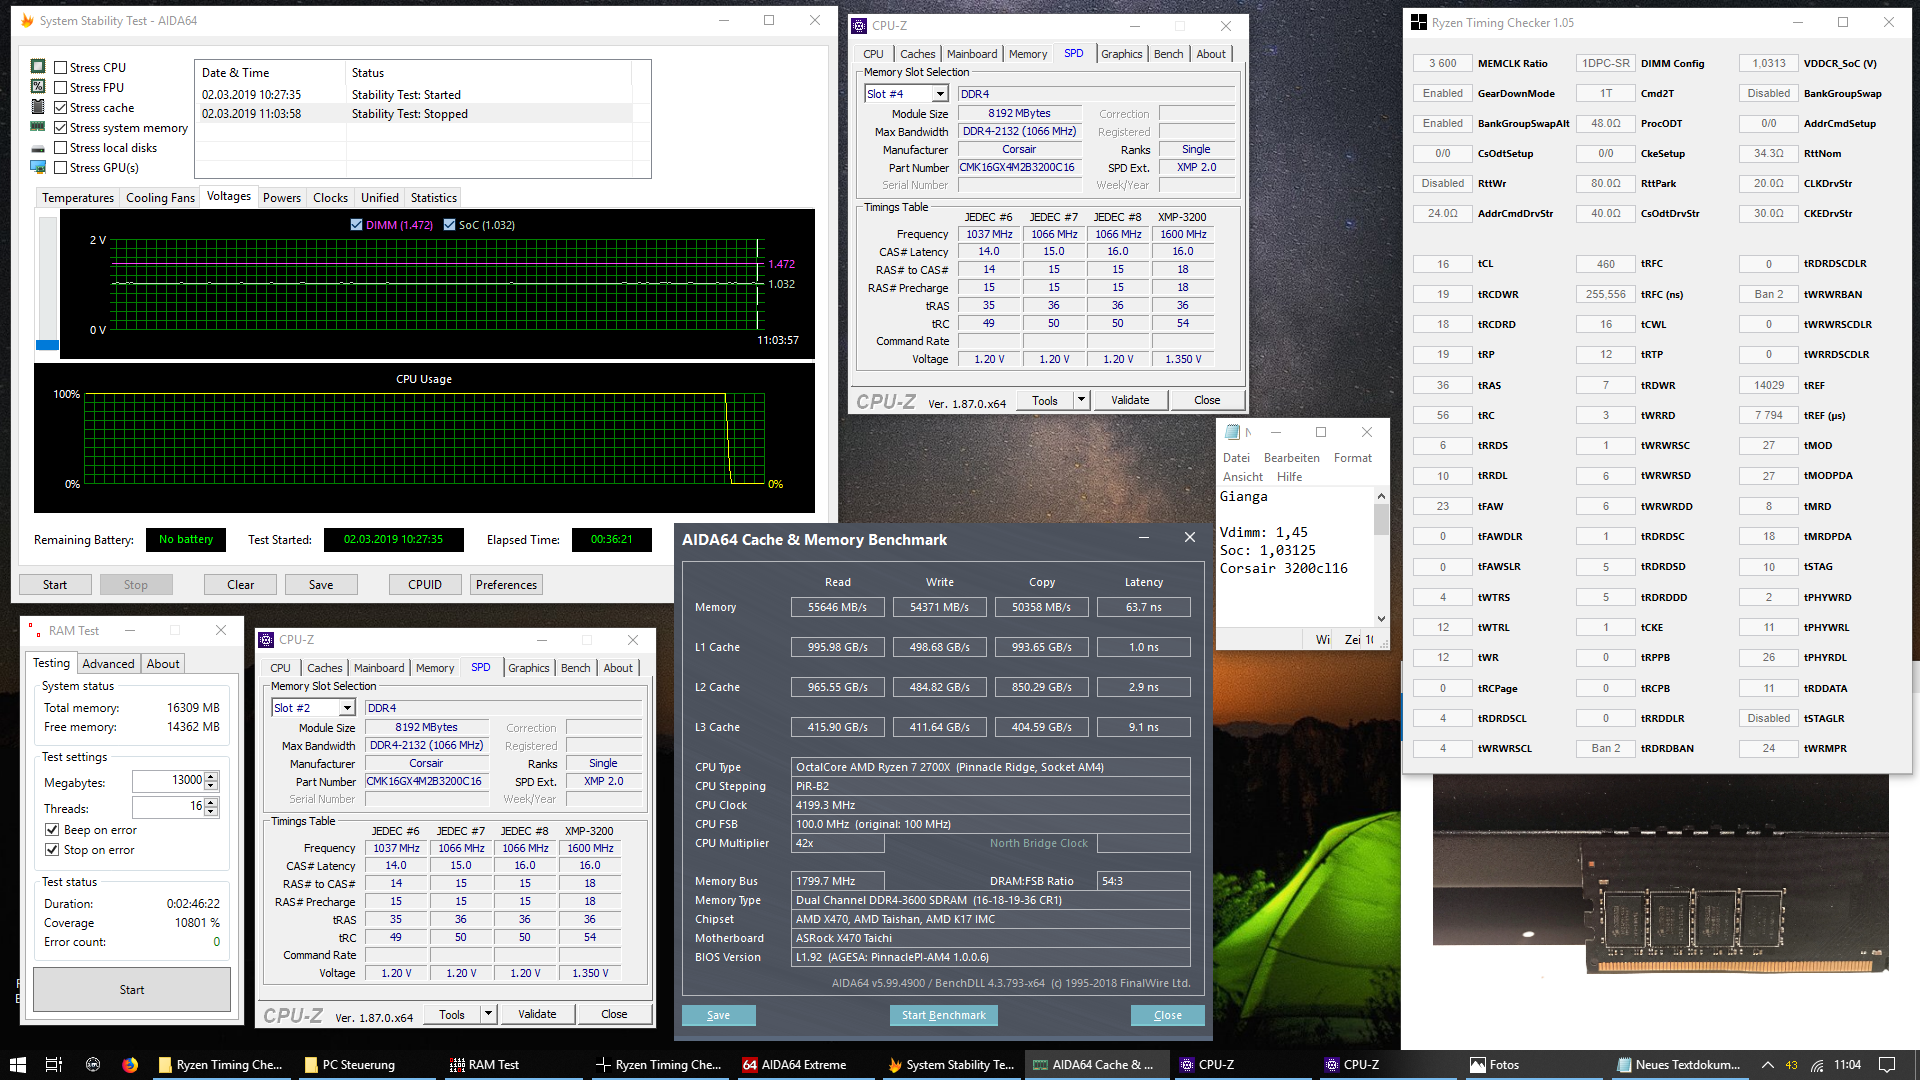Click the Windows Start button

coord(17,1065)
